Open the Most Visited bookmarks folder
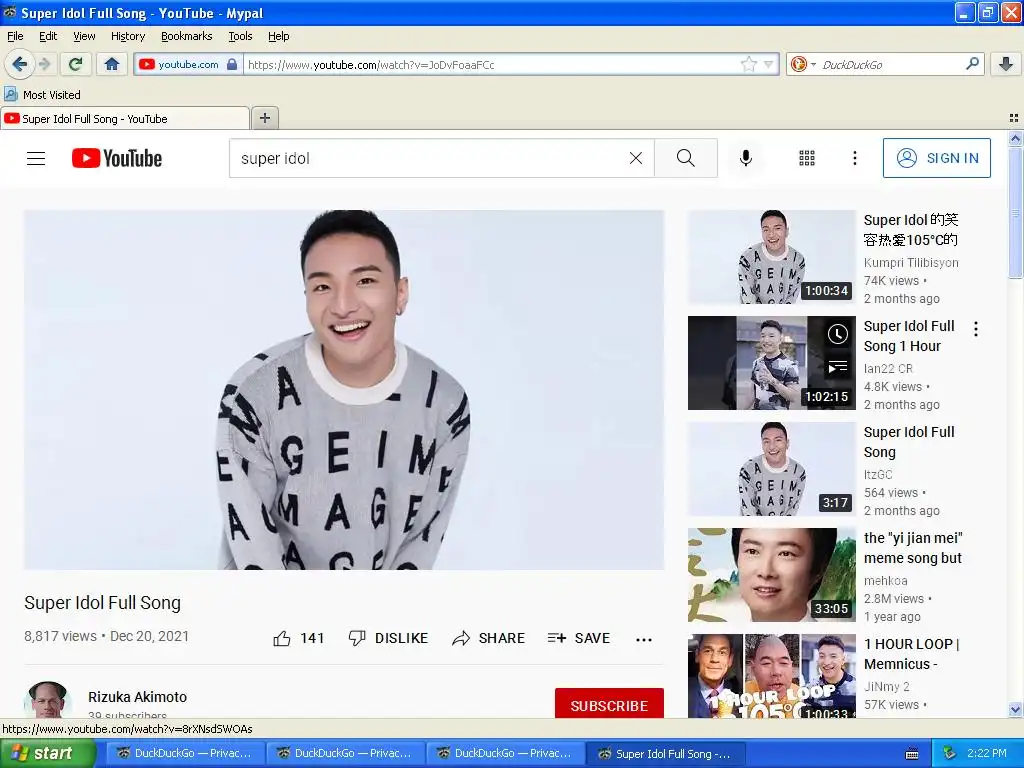 pyautogui.click(x=43, y=95)
